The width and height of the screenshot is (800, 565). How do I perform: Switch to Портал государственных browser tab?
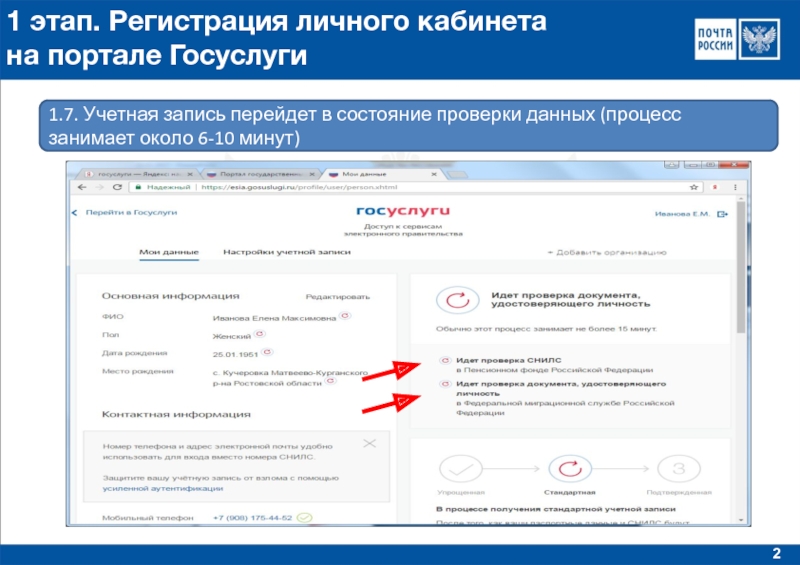260,175
